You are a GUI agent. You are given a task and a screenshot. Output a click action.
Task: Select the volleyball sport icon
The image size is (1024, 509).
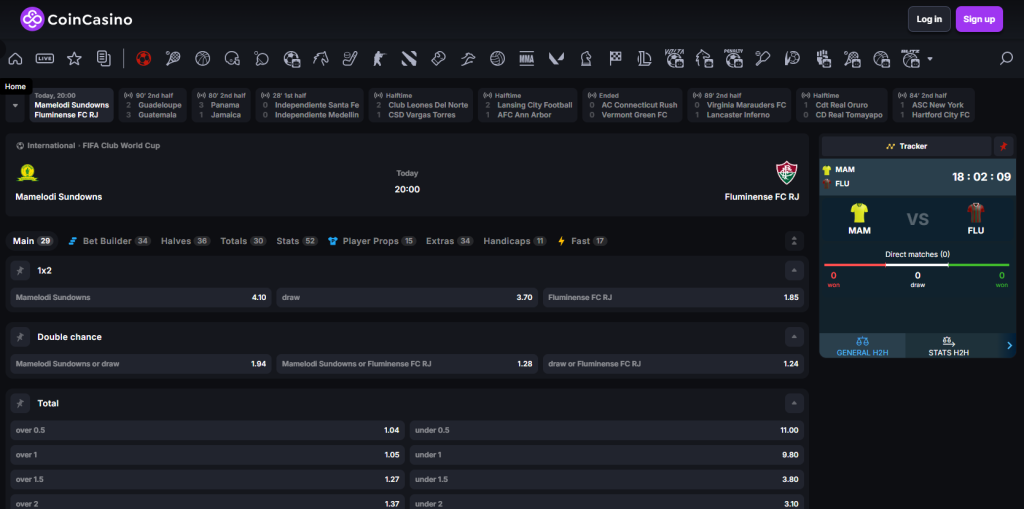click(498, 59)
